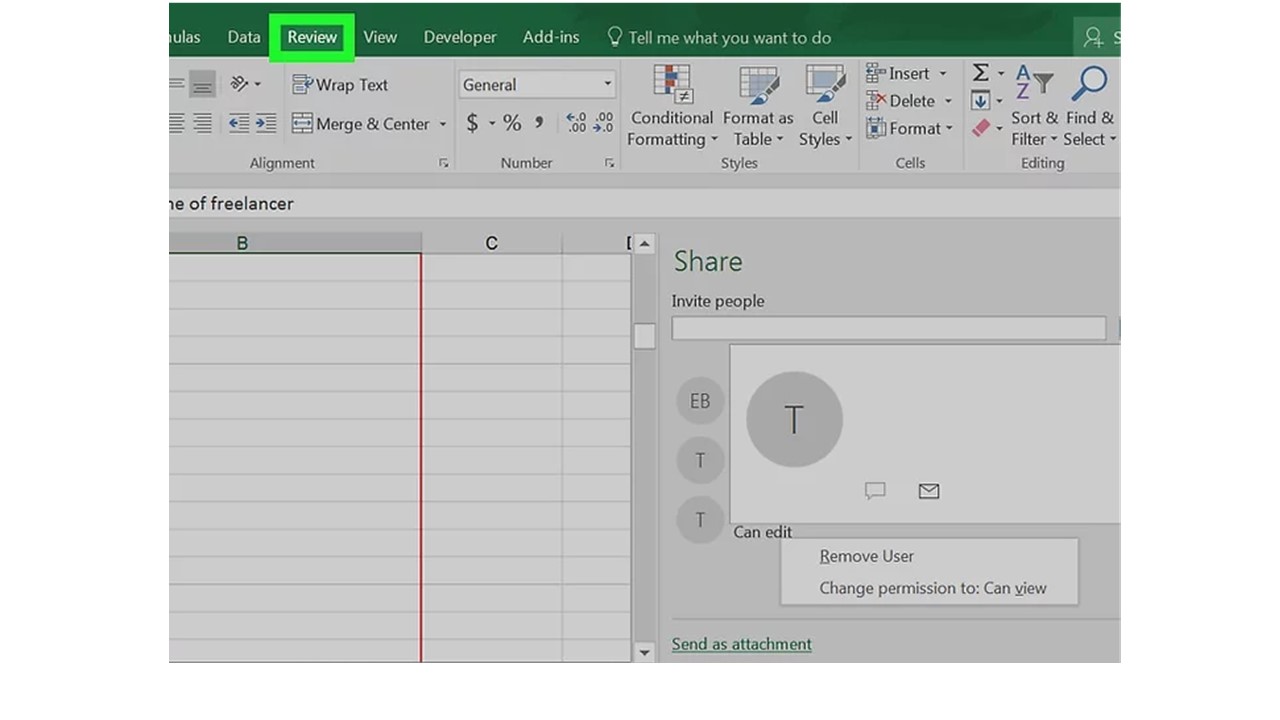The height and width of the screenshot is (720, 1280).
Task: Open Sort & Filter options
Action: (x=1032, y=105)
